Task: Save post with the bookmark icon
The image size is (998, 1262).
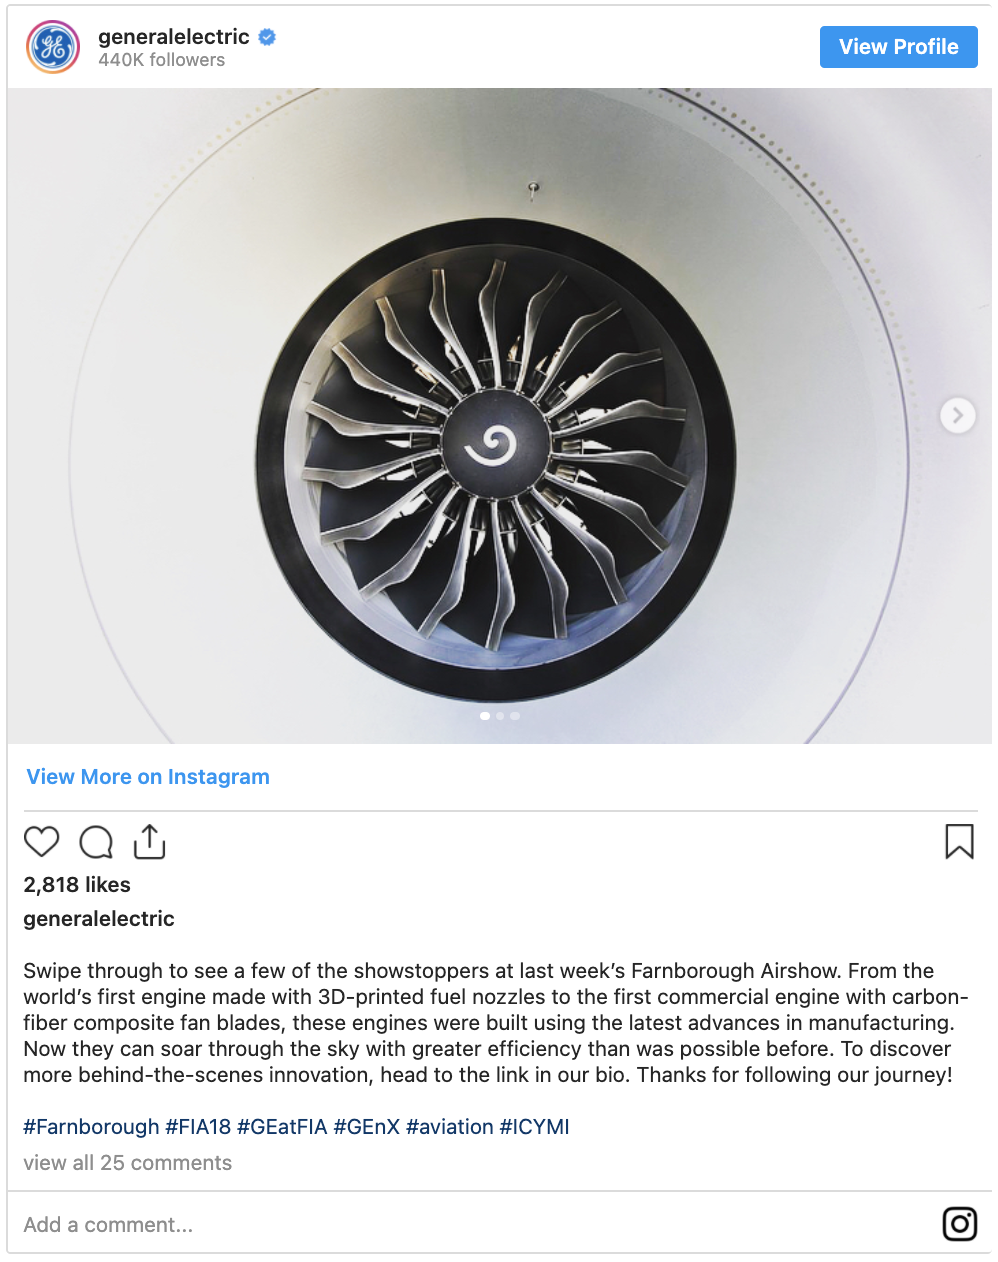Action: 959,842
